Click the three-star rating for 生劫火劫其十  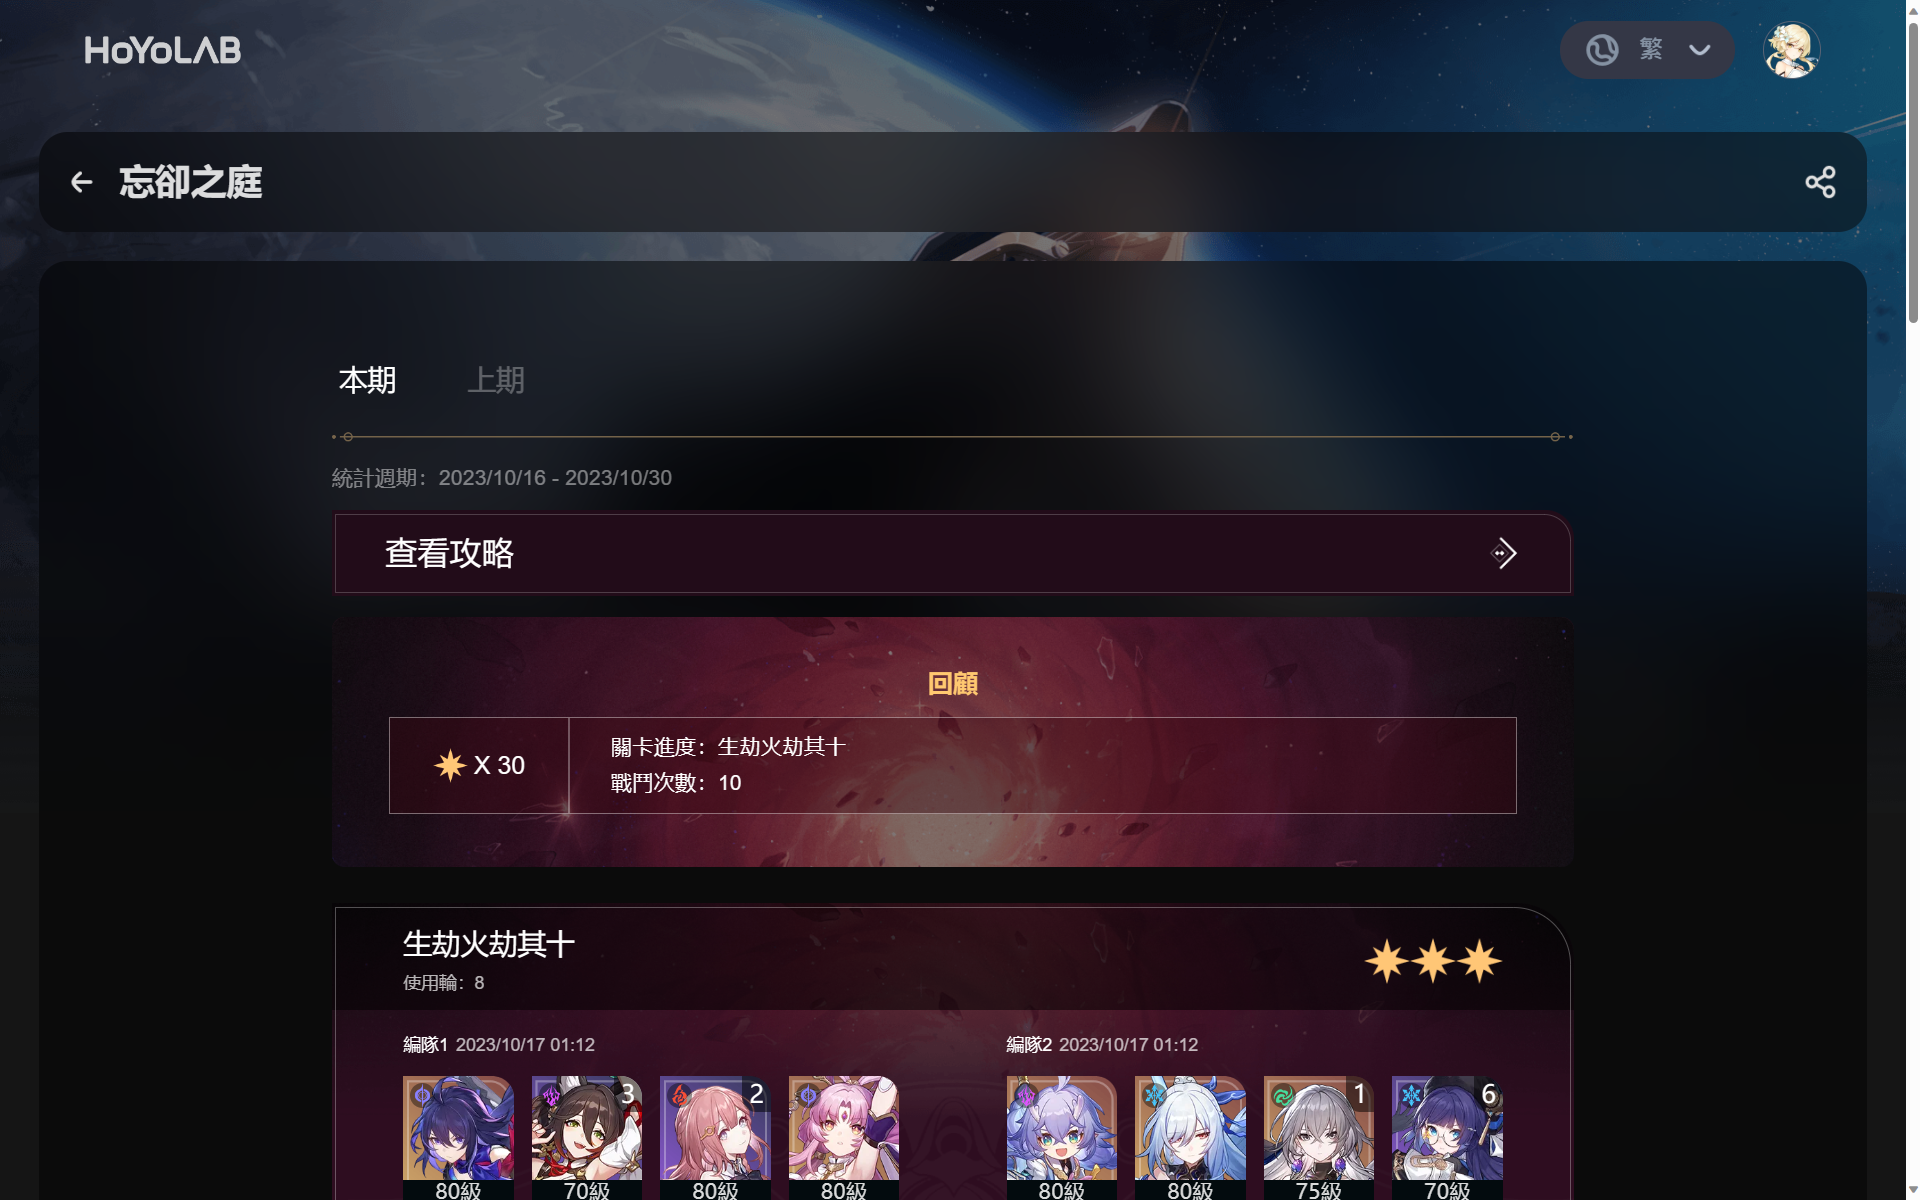tap(1433, 961)
